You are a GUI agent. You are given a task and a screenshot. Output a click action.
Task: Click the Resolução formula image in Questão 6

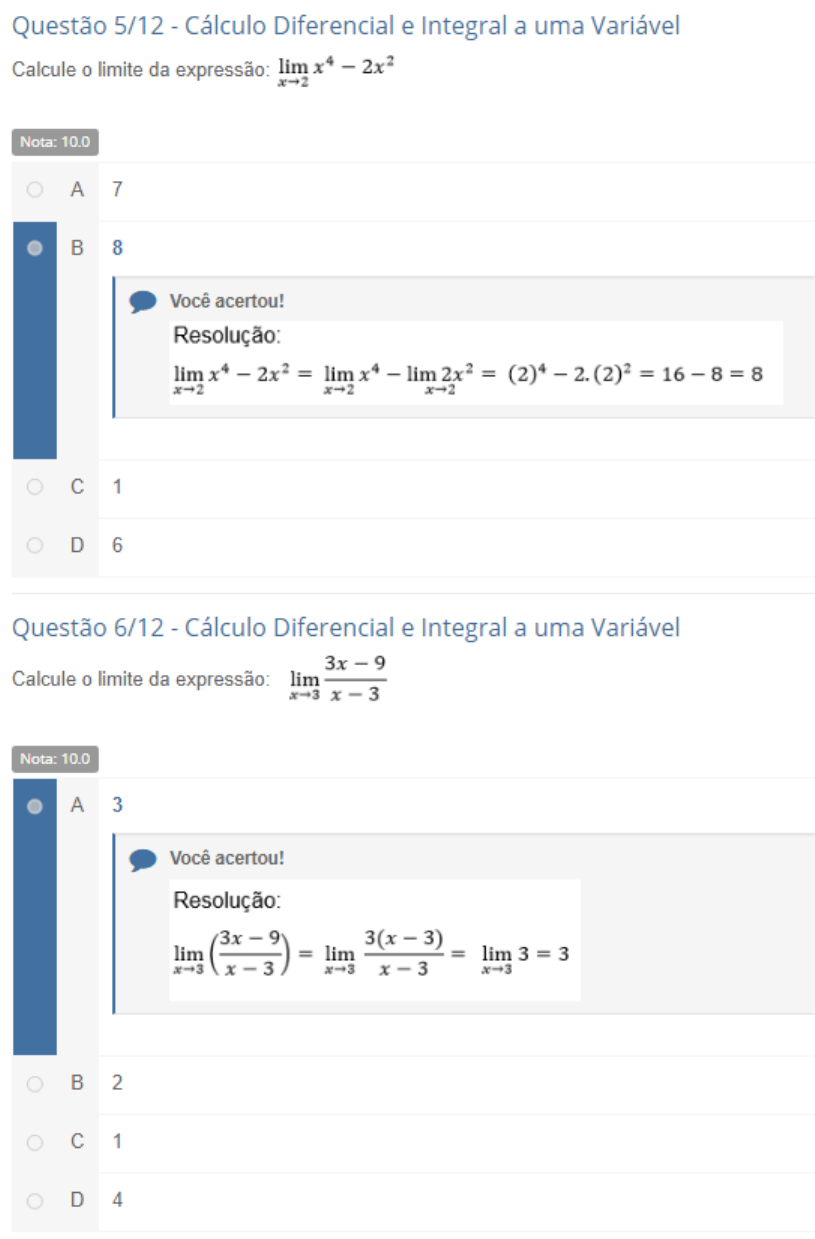point(374,940)
